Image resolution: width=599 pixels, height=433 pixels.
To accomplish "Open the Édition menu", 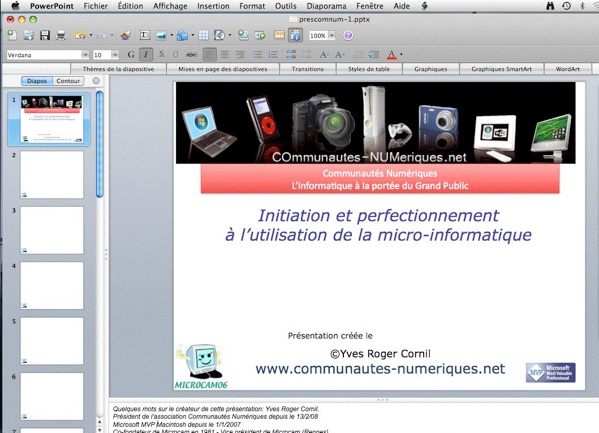I will point(130,6).
